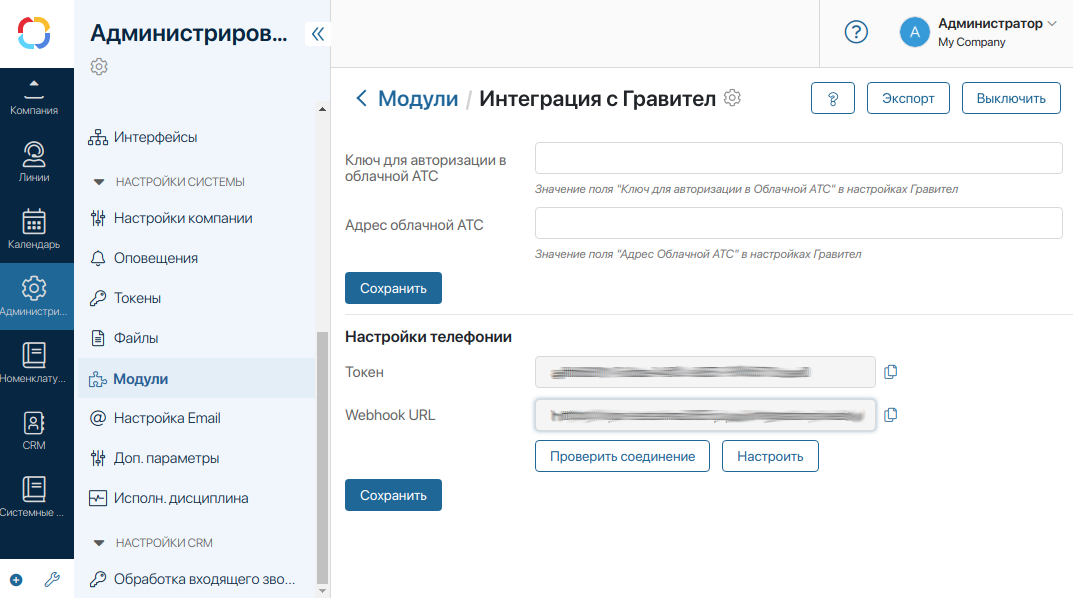Click the wrench icon at sidebar bottom
This screenshot has height=598, width=1073.
point(52,580)
